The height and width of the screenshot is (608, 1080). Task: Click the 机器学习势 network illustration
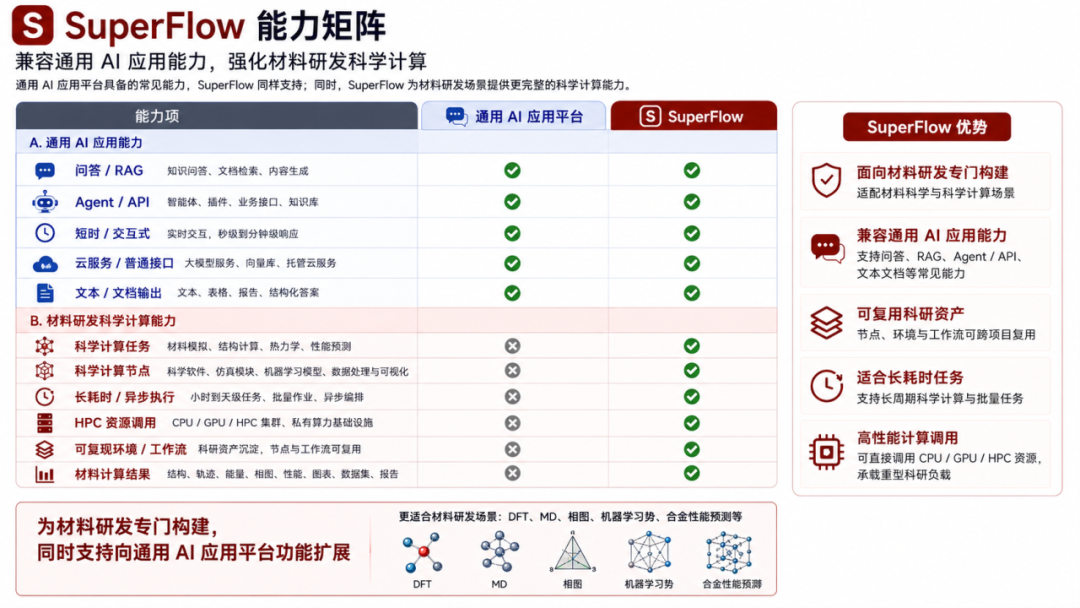tap(649, 552)
